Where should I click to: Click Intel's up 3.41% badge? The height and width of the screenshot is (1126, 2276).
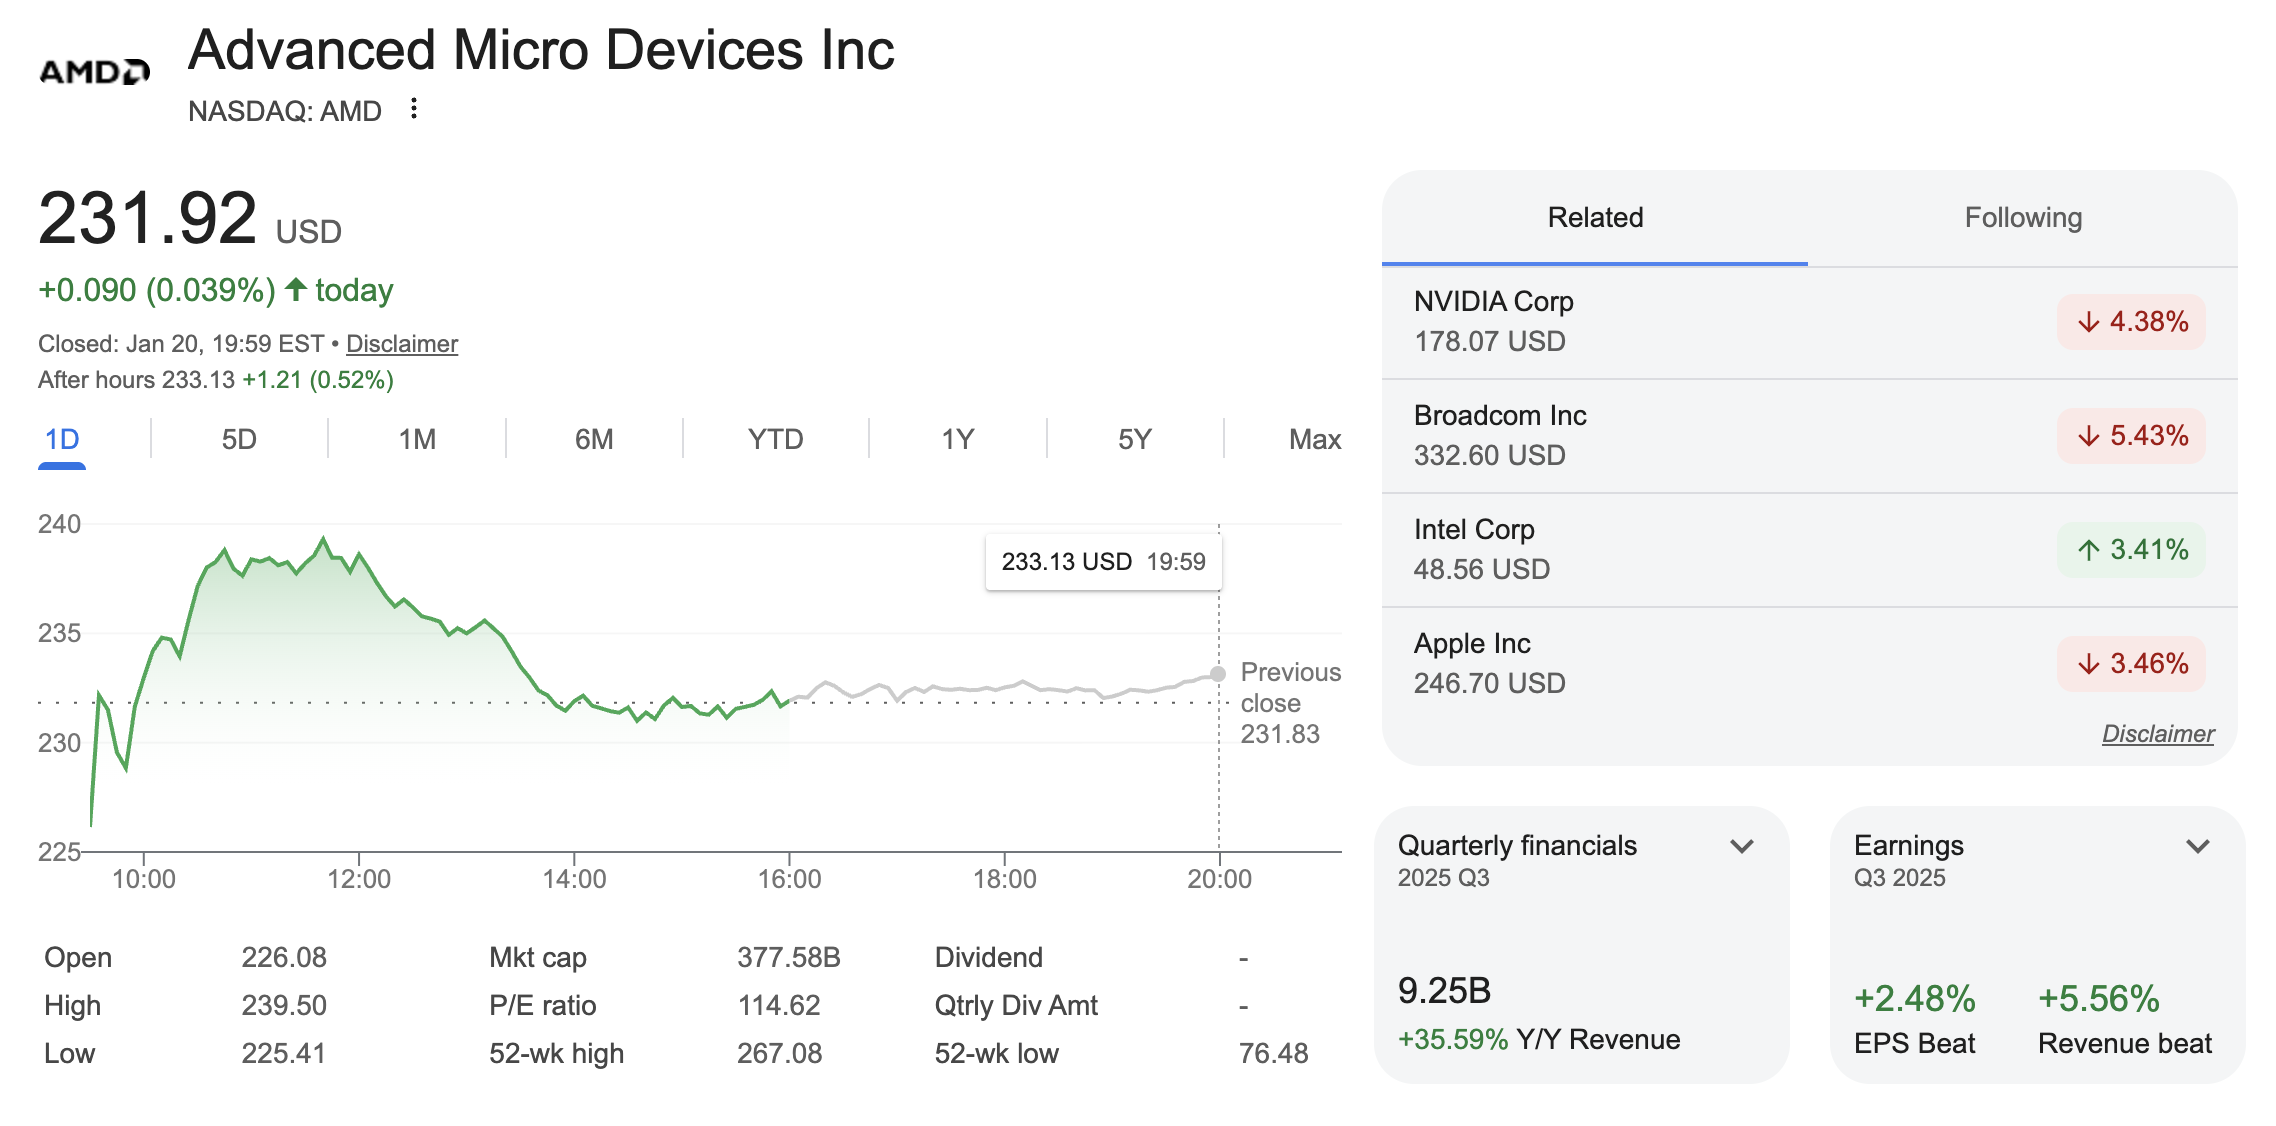pos(2131,550)
